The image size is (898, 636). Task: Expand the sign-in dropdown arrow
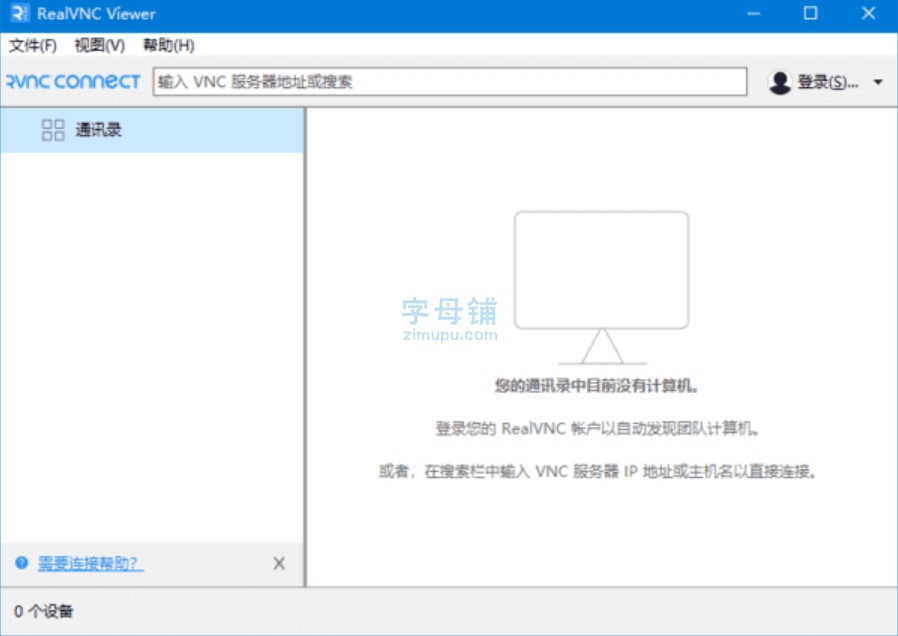(x=878, y=82)
